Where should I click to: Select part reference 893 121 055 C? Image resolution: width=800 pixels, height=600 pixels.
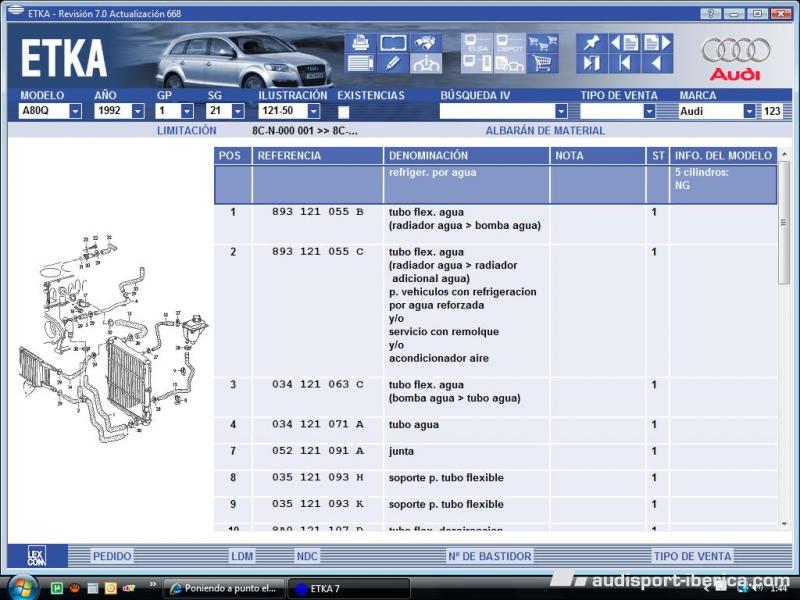(317, 252)
